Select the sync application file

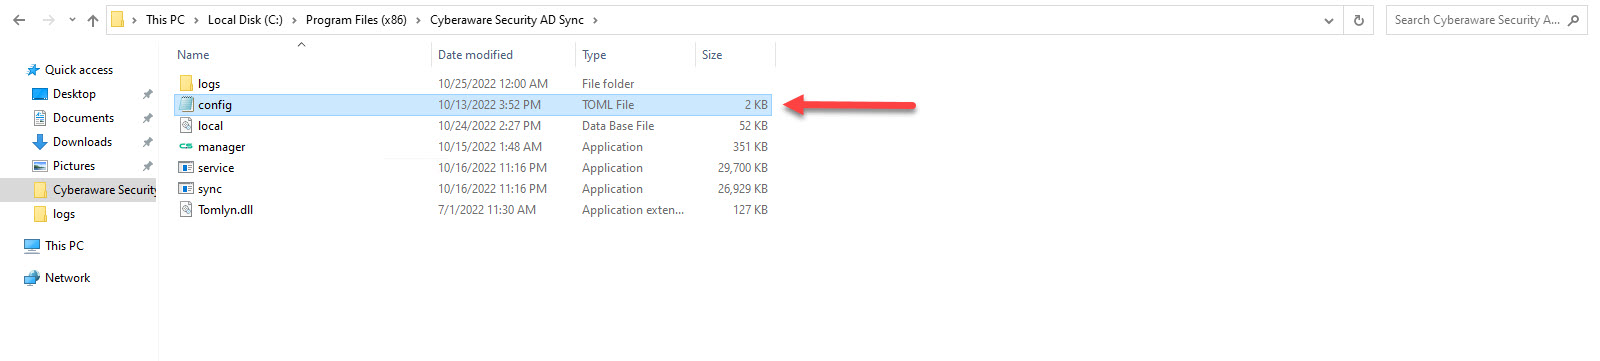pyautogui.click(x=210, y=189)
